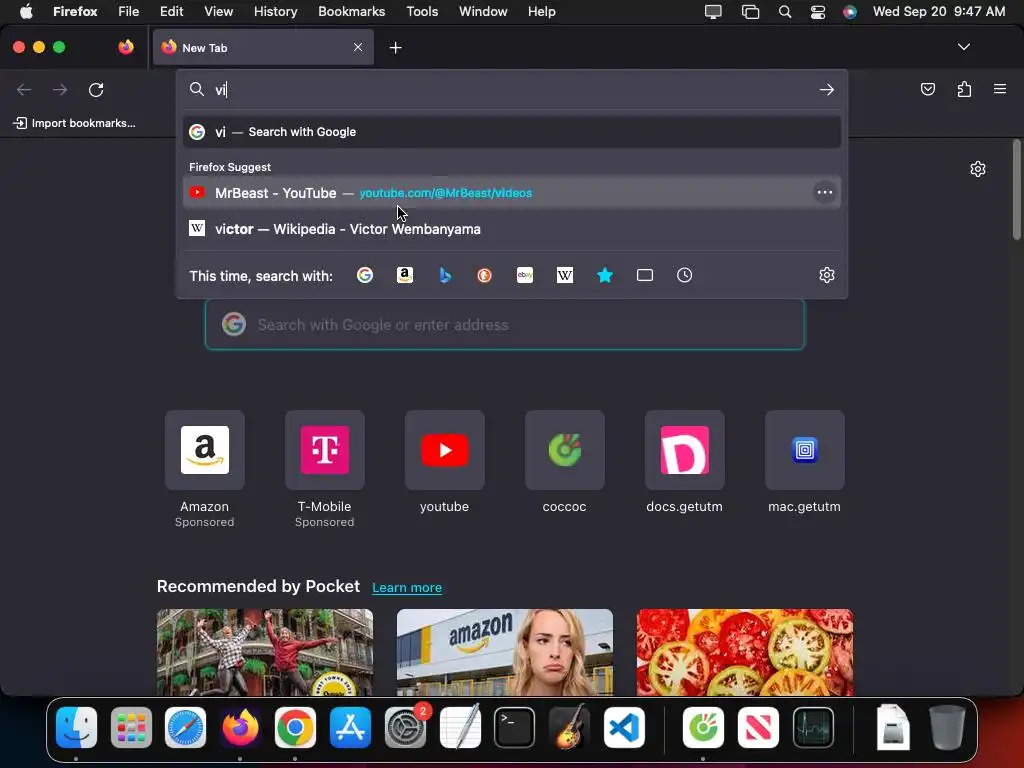Personalize new tab with gear icon
1024x768 pixels.
[x=978, y=169]
